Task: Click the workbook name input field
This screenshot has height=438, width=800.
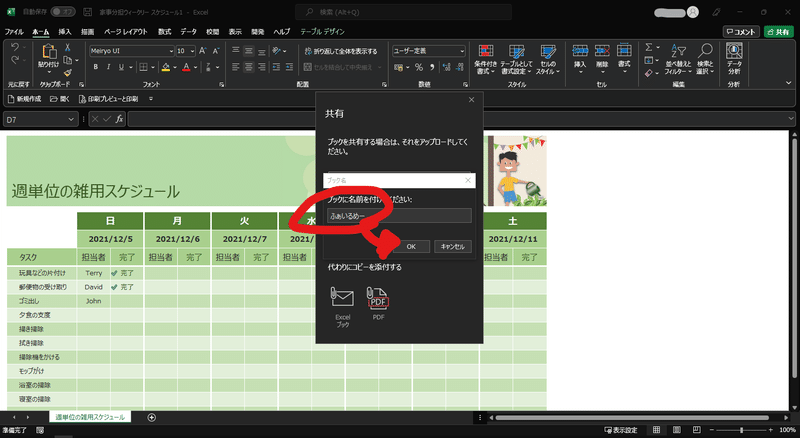Action: coord(399,215)
